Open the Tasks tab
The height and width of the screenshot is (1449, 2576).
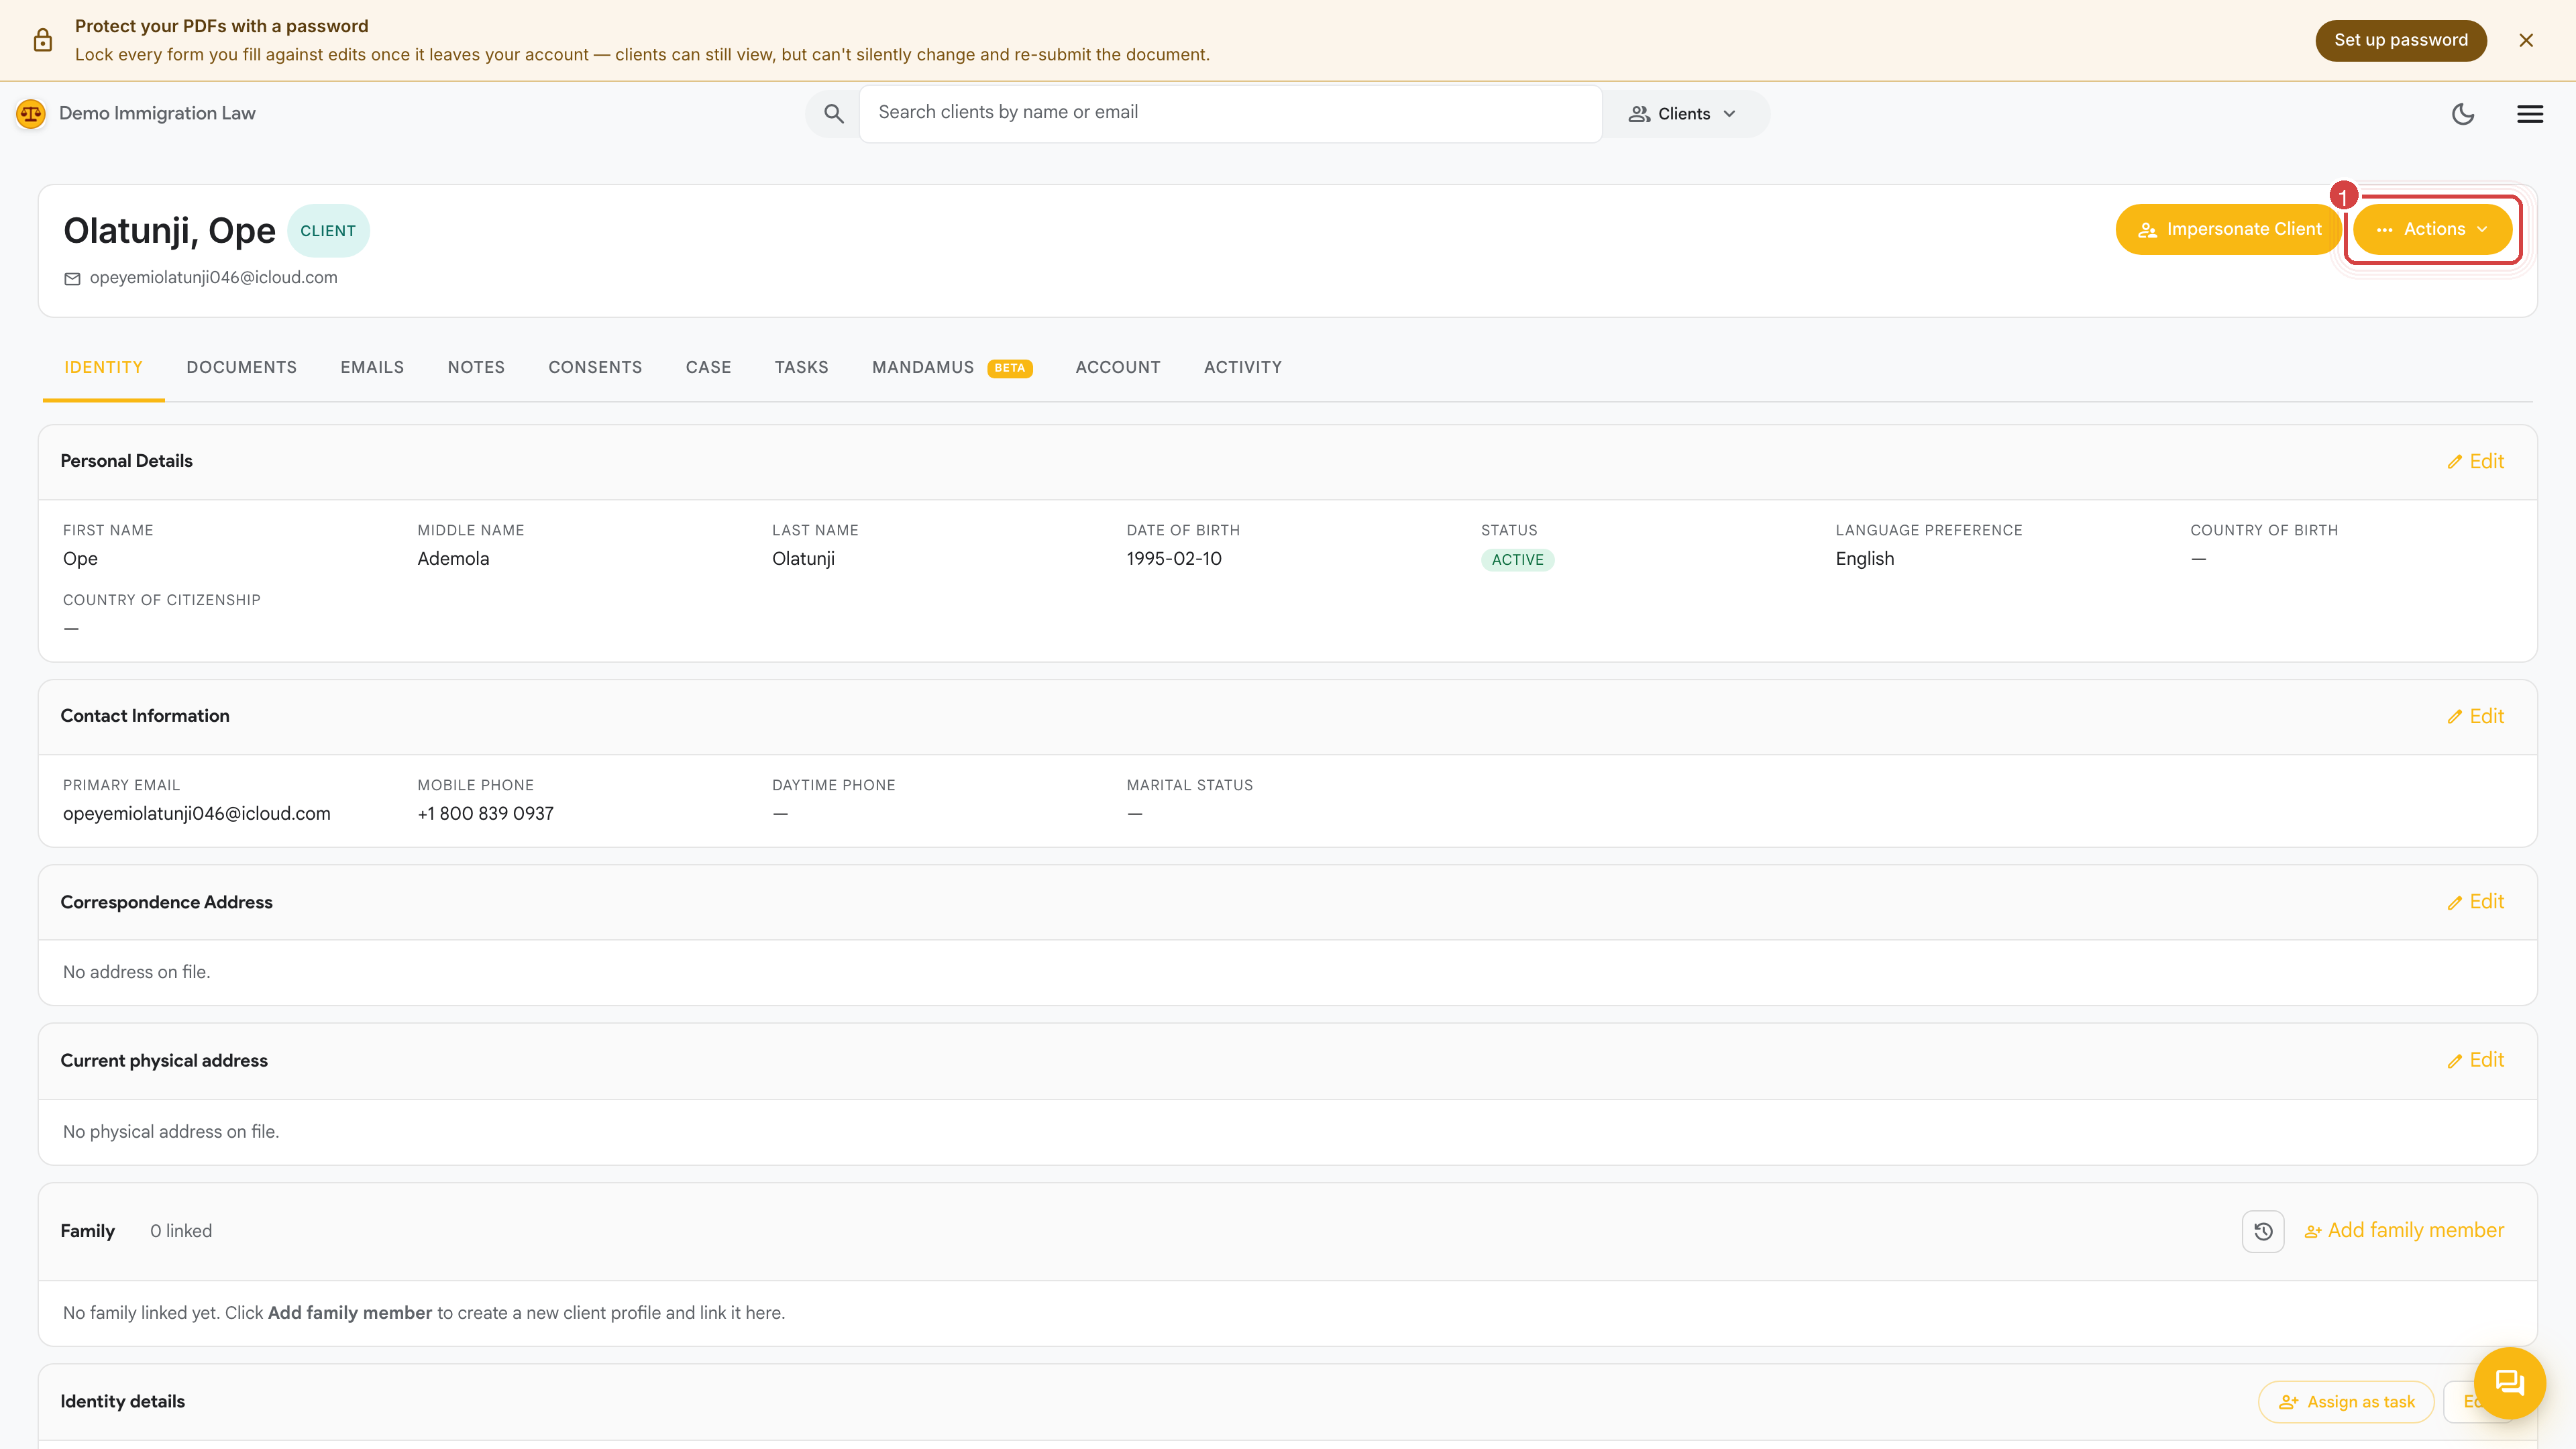(x=801, y=367)
